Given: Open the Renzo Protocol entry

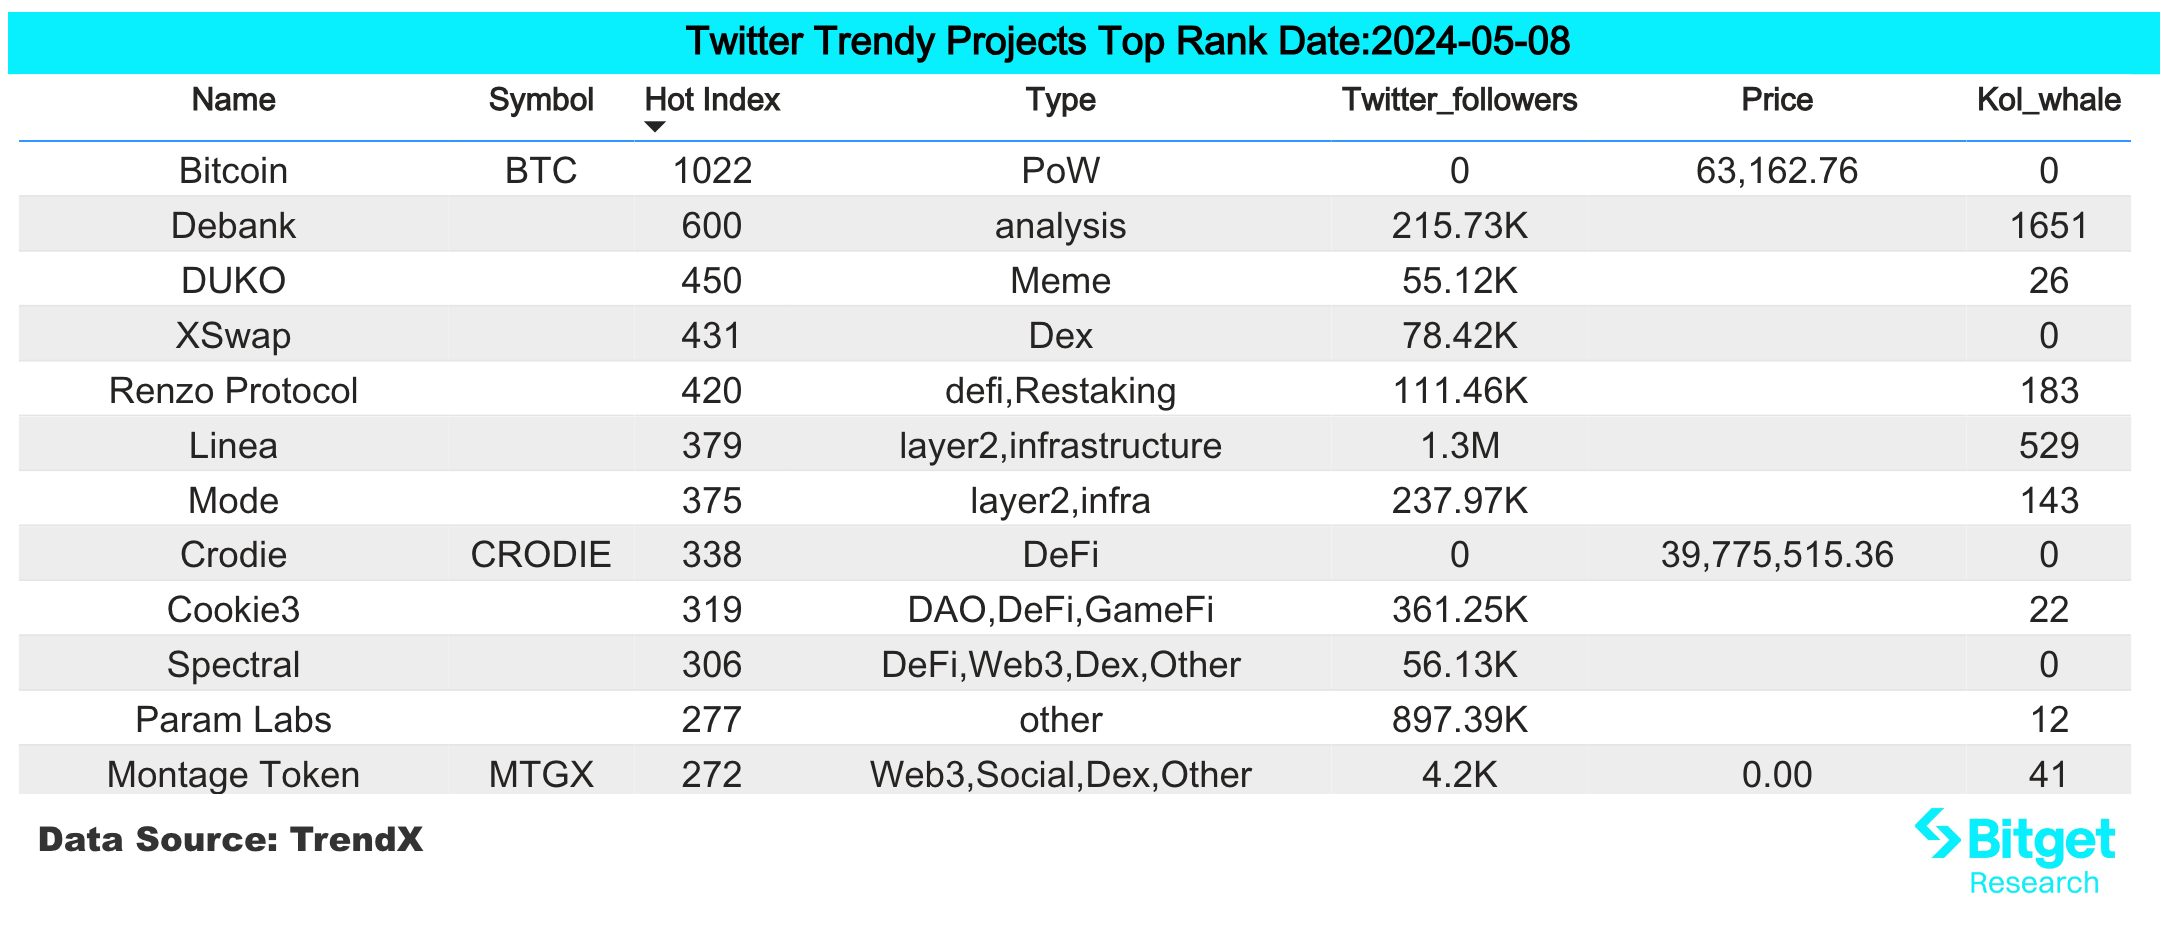Looking at the screenshot, I should point(233,391).
